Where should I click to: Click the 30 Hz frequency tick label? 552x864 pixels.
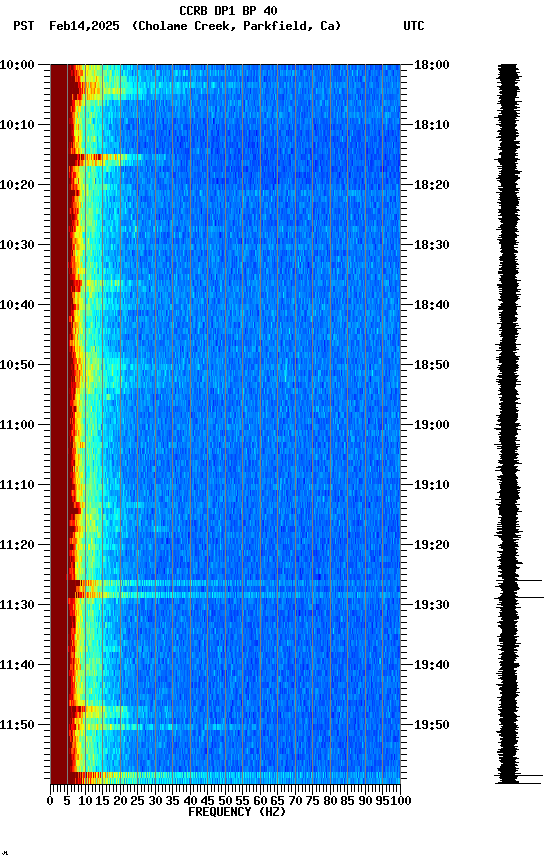(x=155, y=801)
